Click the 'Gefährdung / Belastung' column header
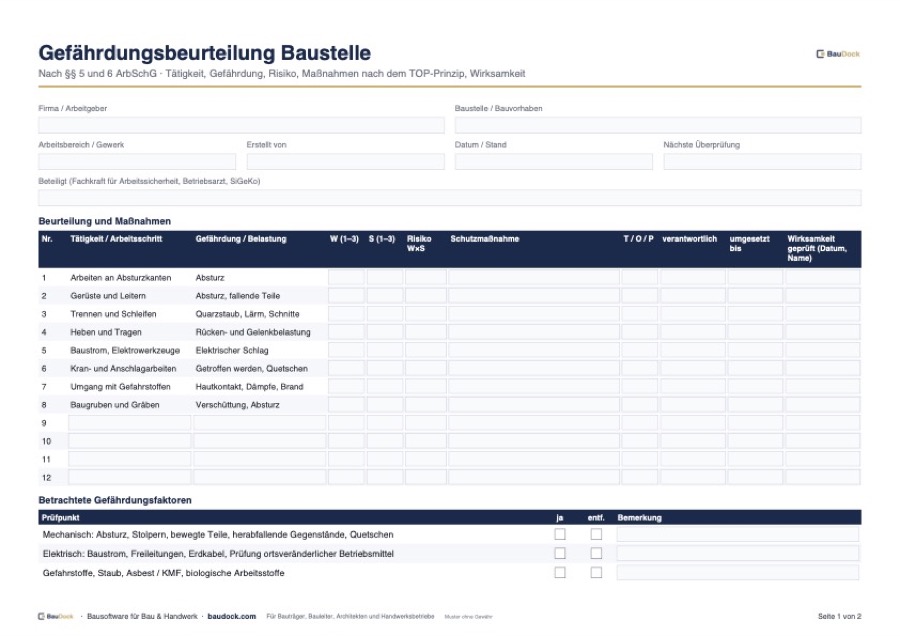Image resolution: width=900 pixels, height=636 pixels. coord(240,239)
